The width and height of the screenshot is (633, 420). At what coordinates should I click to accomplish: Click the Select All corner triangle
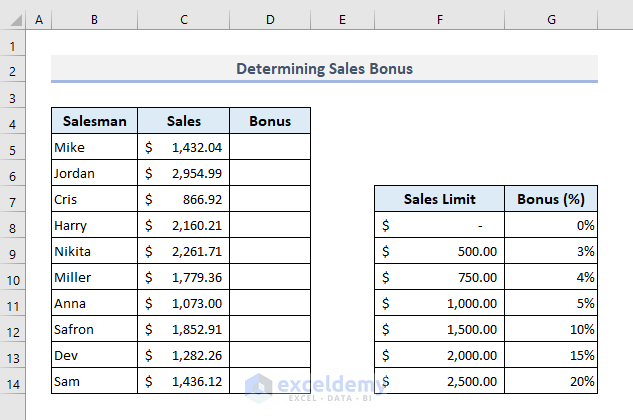point(13,20)
